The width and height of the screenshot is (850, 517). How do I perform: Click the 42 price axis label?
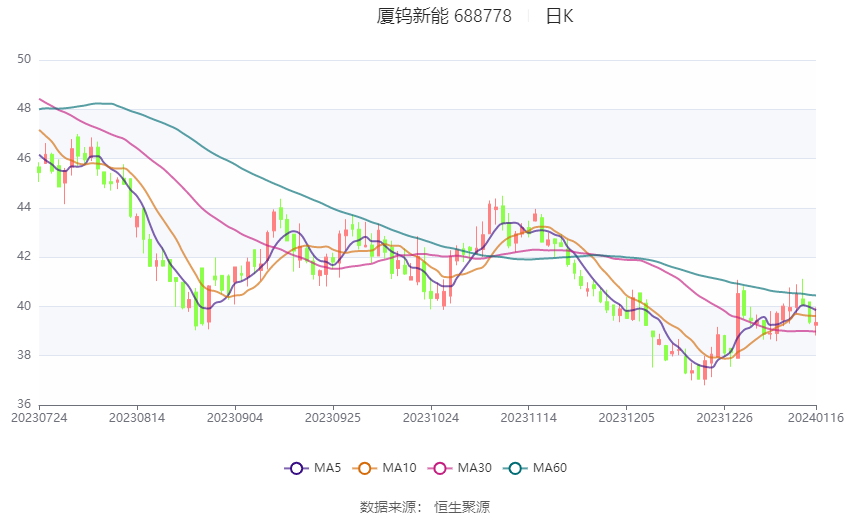tap(24, 256)
